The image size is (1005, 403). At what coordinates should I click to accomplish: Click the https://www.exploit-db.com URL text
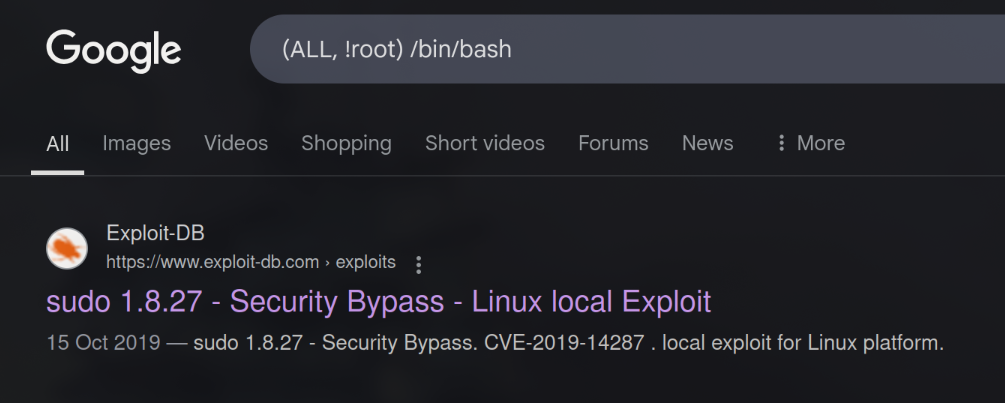(212, 262)
